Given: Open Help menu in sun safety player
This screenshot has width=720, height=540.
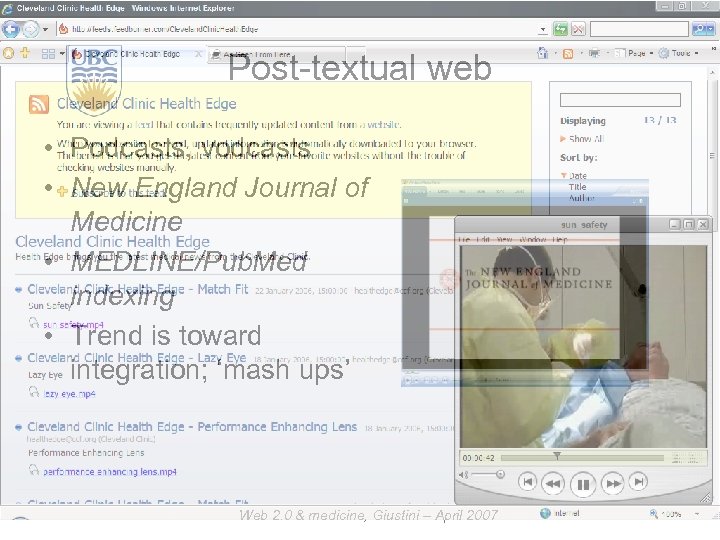Looking at the screenshot, I should [560, 239].
